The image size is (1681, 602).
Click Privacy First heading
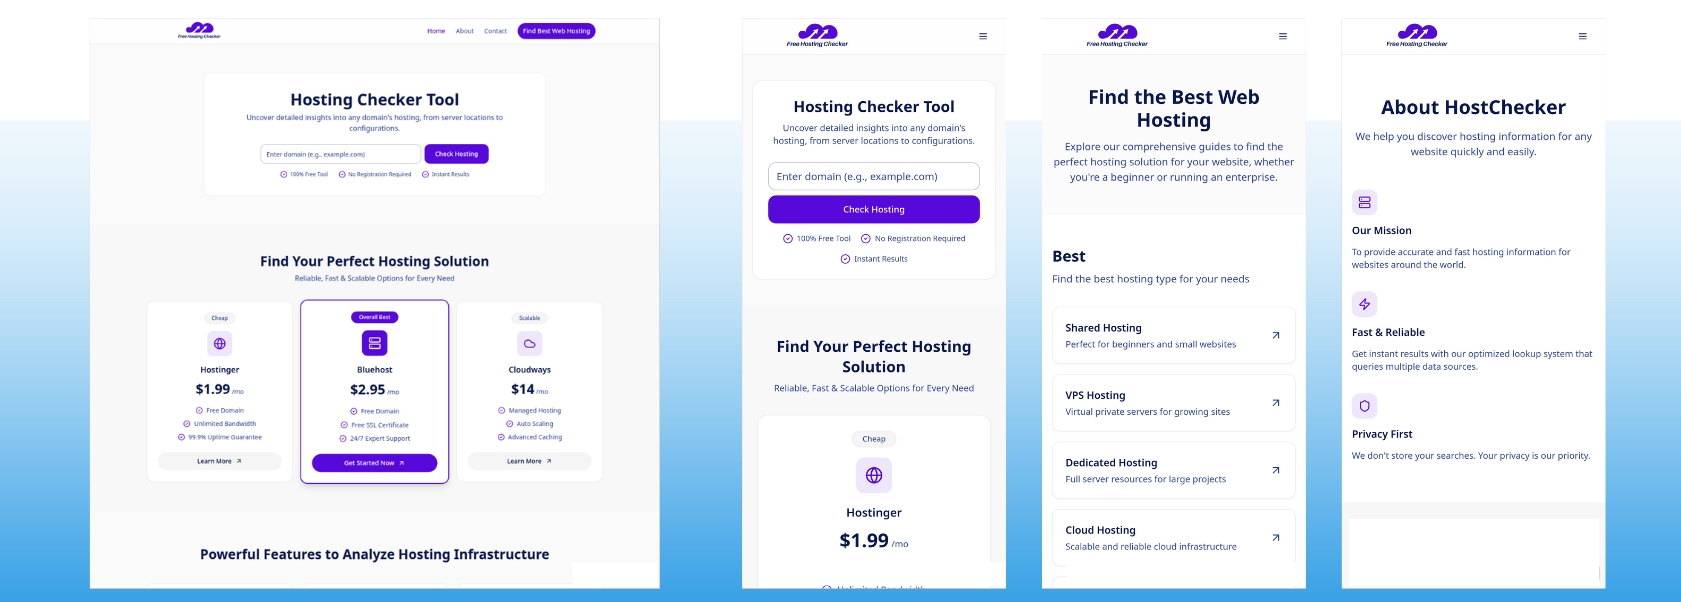pyautogui.click(x=1382, y=435)
